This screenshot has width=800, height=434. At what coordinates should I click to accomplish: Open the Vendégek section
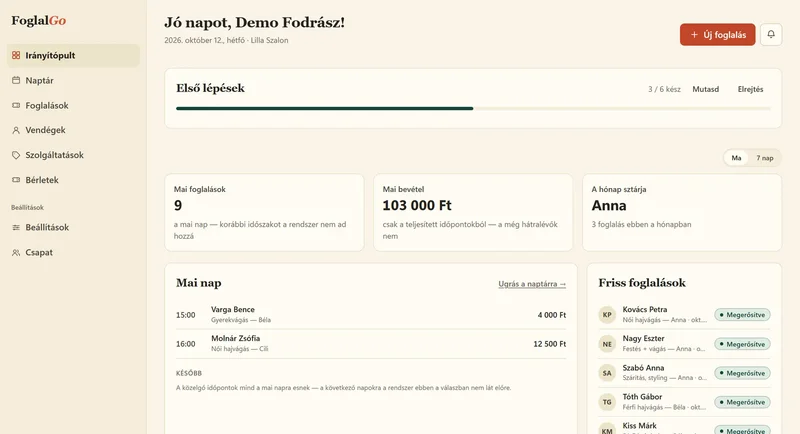[73, 130]
